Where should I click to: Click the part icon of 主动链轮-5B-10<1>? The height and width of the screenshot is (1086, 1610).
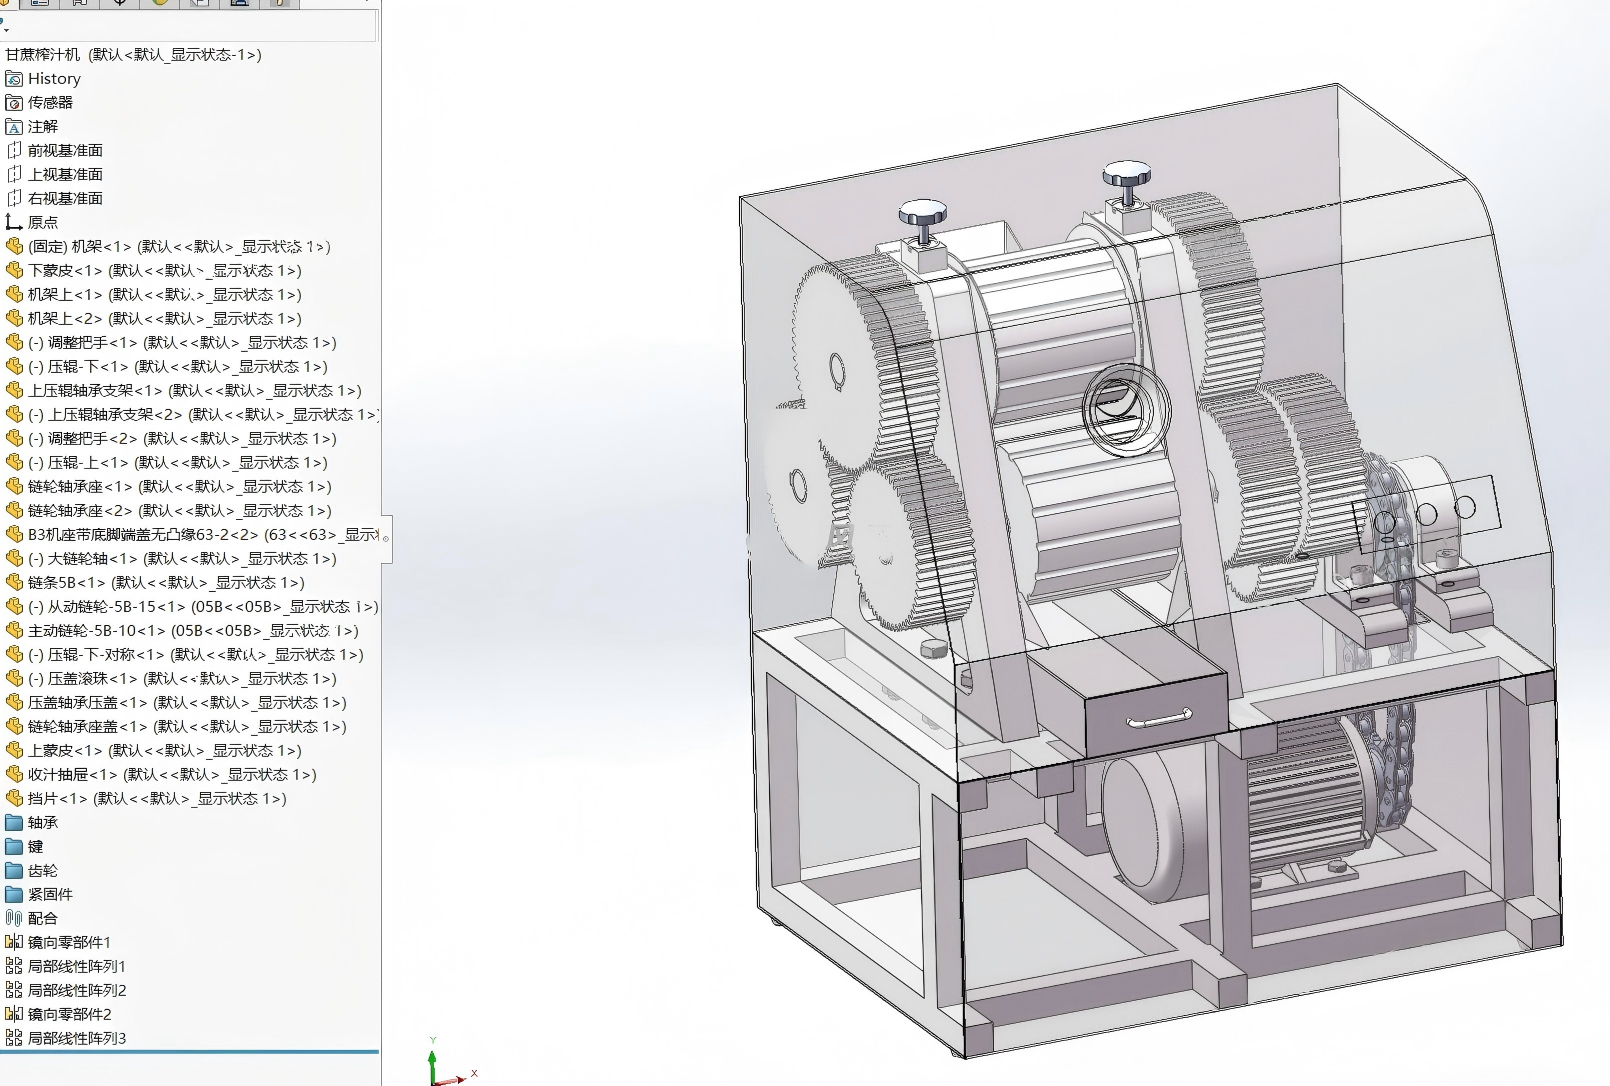pos(14,630)
